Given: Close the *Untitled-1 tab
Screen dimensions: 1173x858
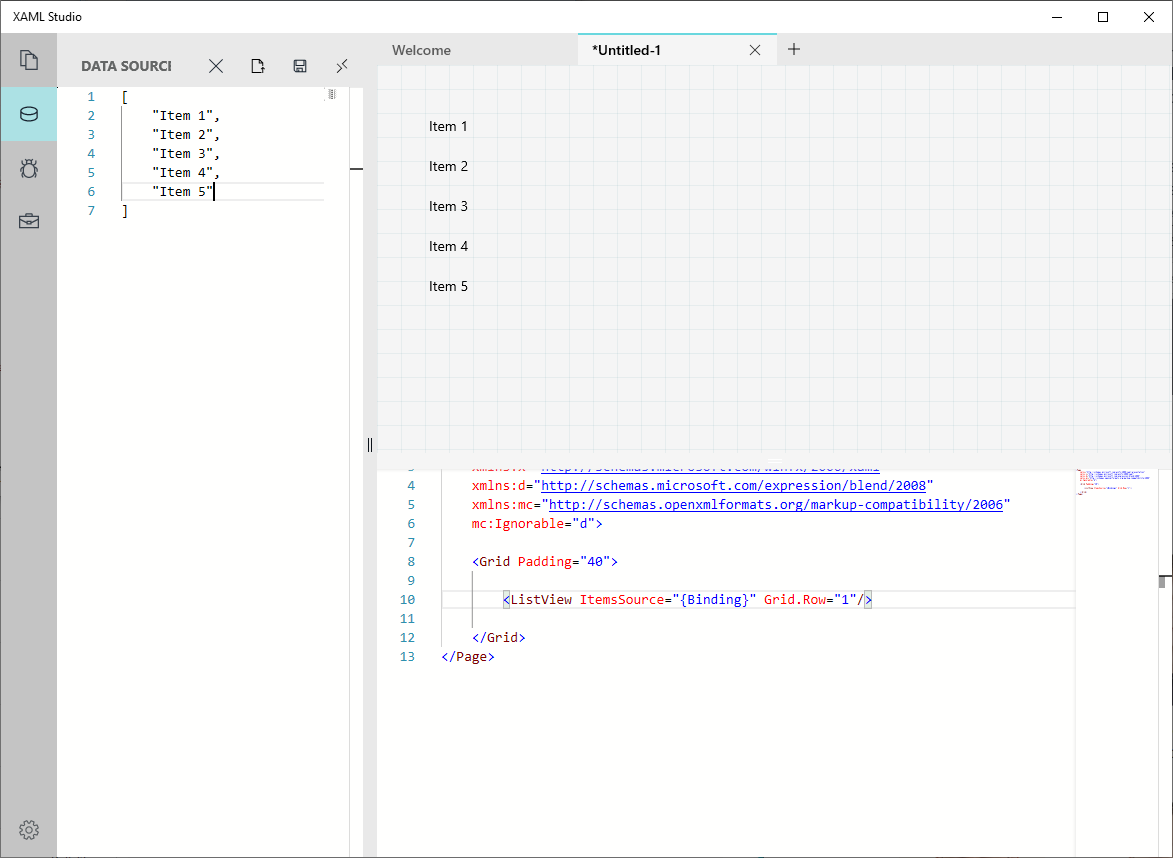Looking at the screenshot, I should (x=755, y=50).
